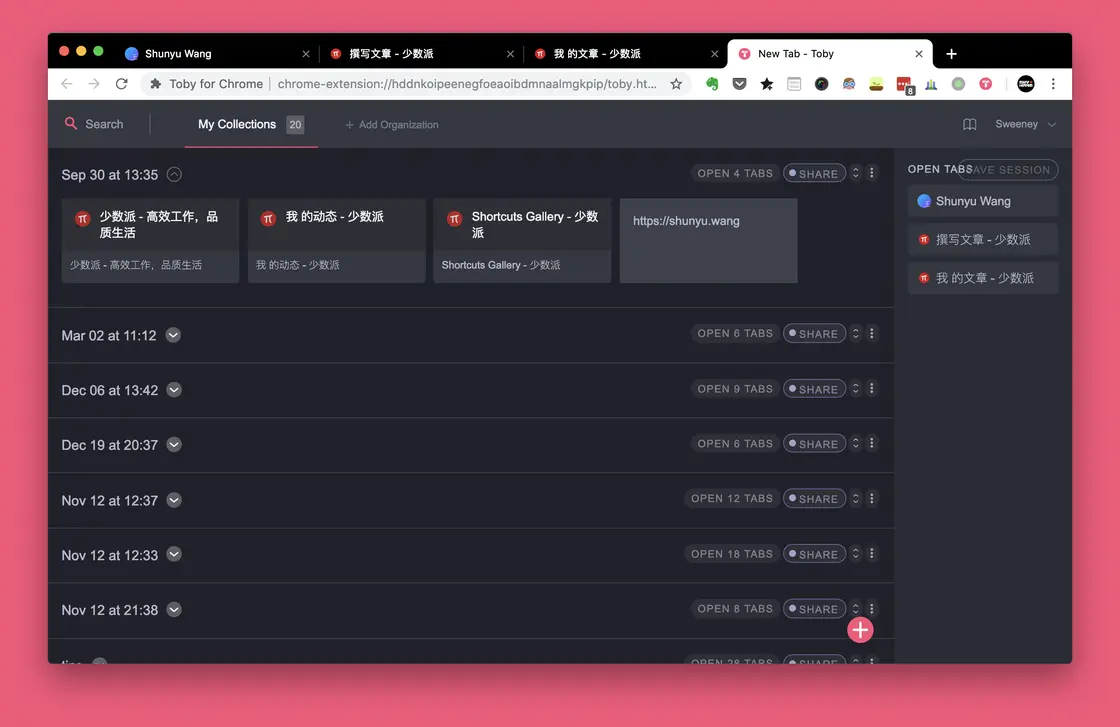The height and width of the screenshot is (727, 1120).
Task: Toggle the SHARE switch for Sep 30 collection
Action: click(814, 172)
